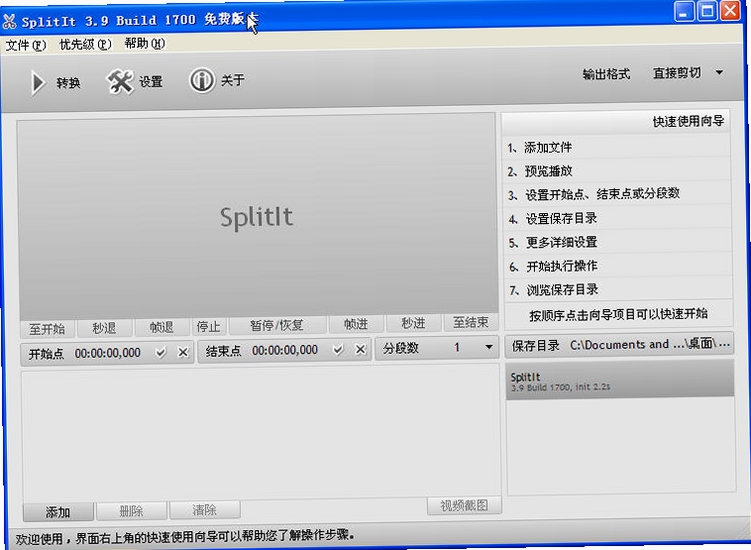Image resolution: width=751 pixels, height=550 pixels.
Task: Click the 停止 button
Action: pos(208,326)
